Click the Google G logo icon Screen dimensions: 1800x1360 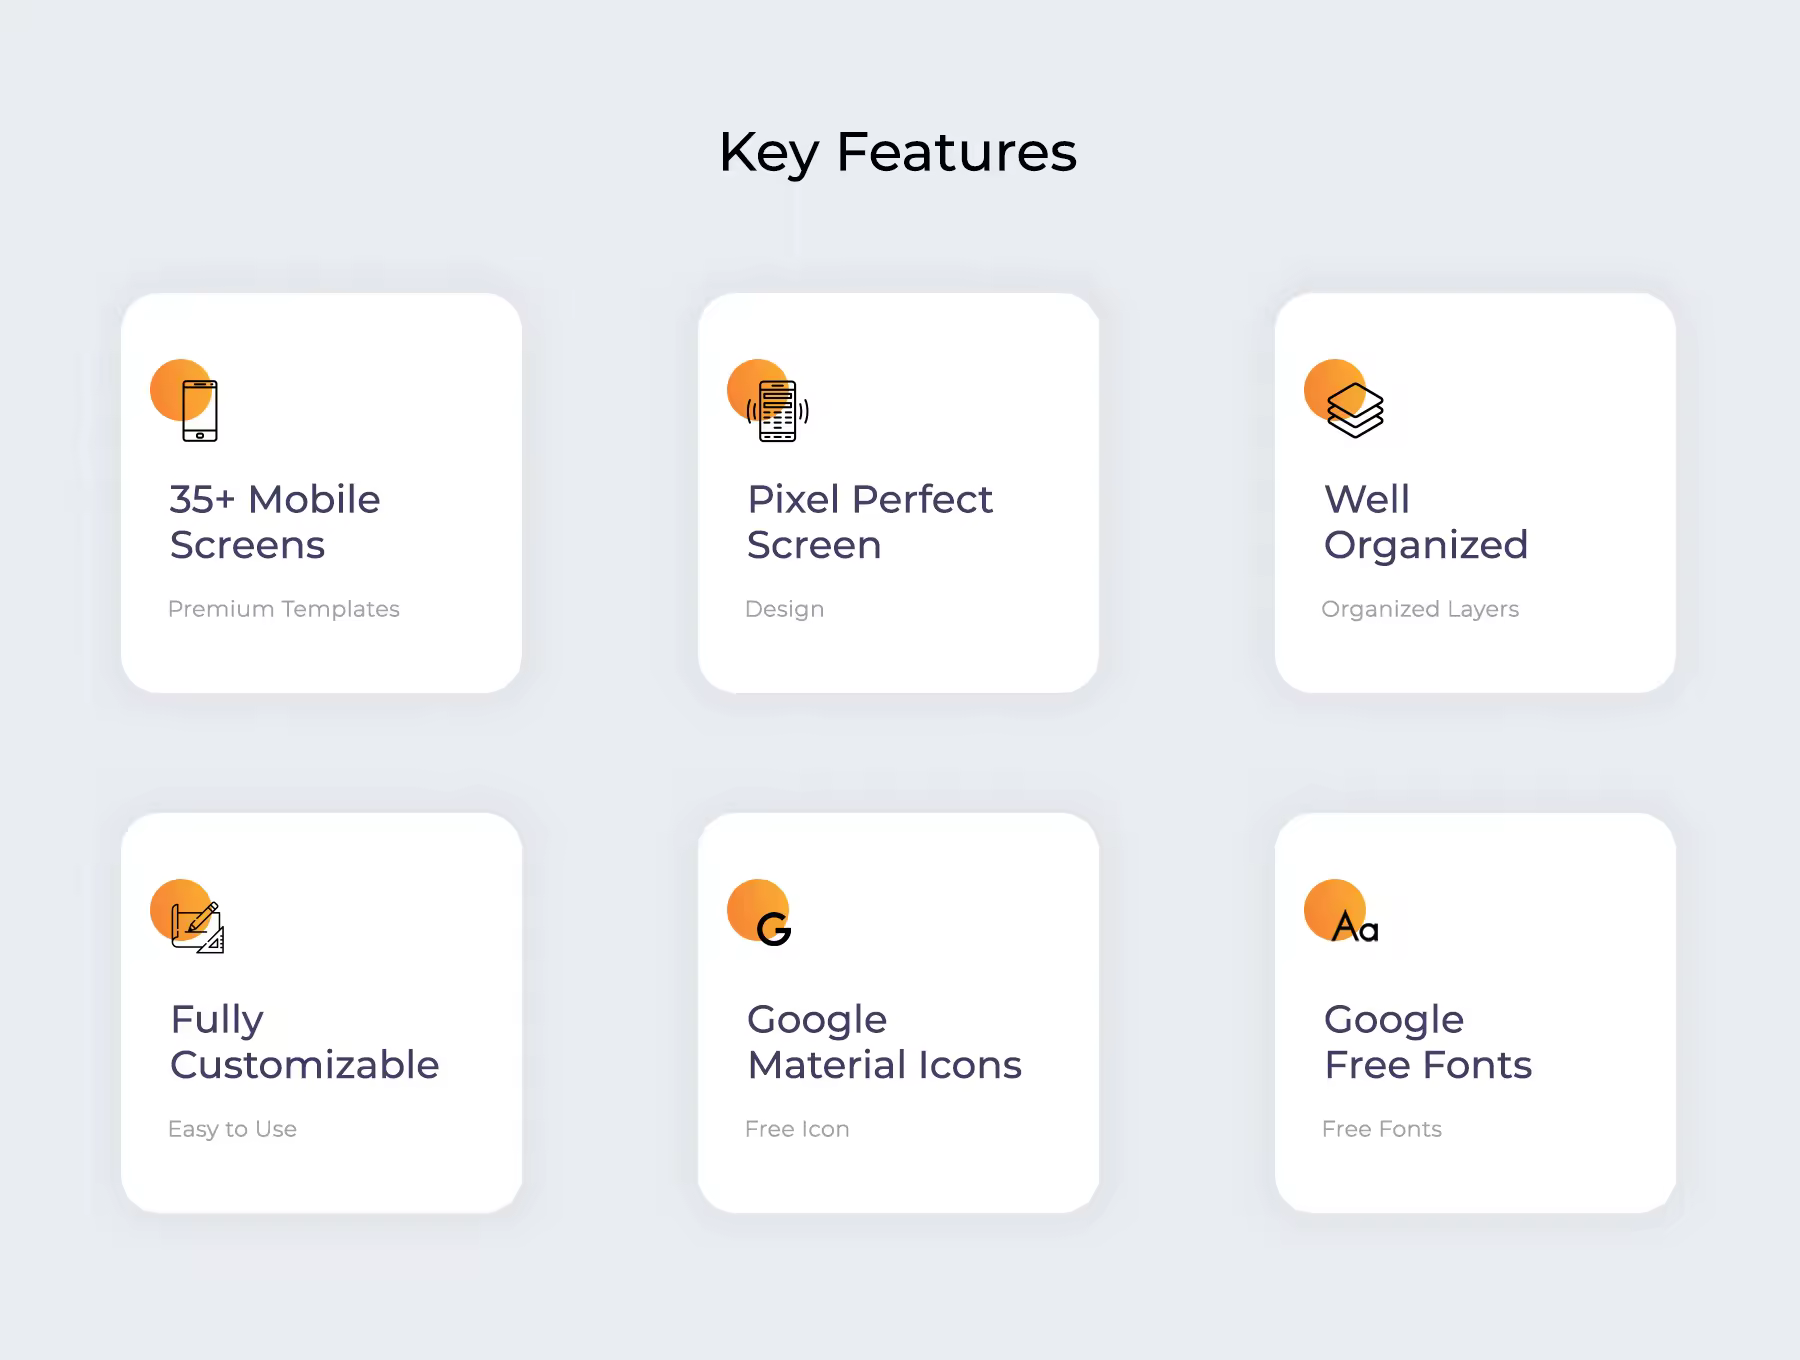pos(774,929)
